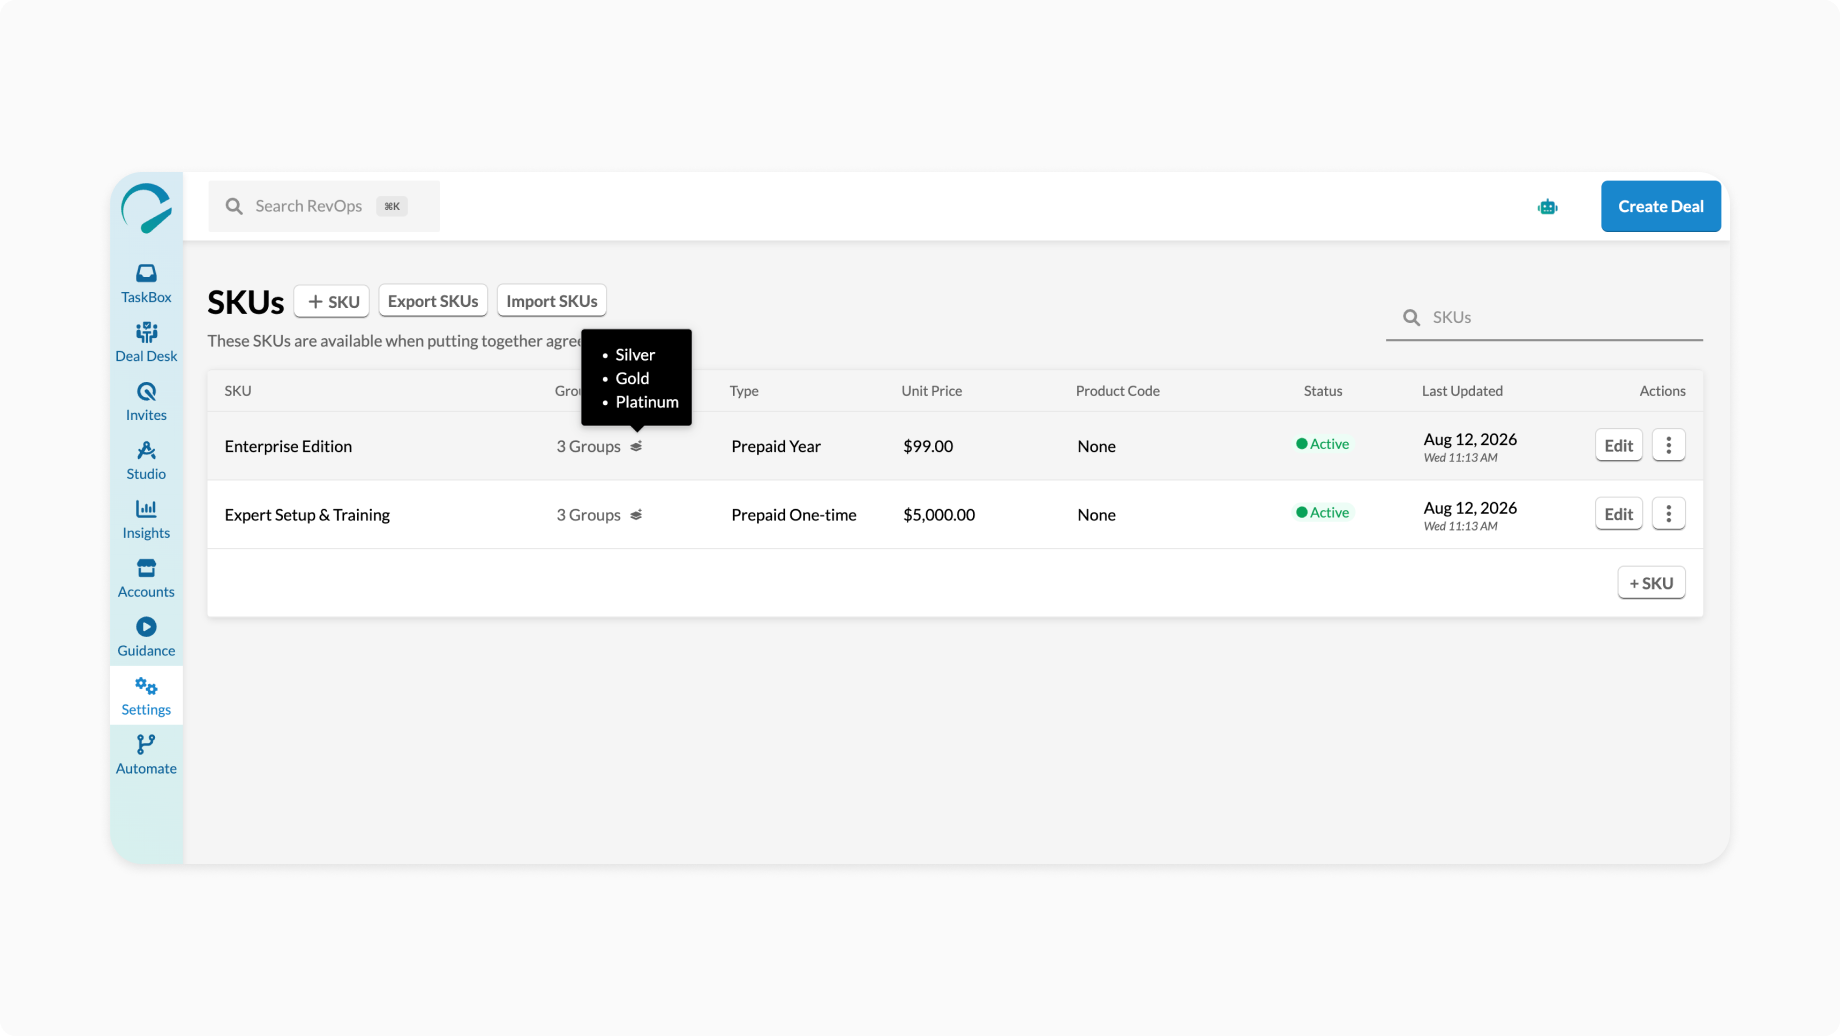Select the Enterprise Edition SKU name
This screenshot has width=1840, height=1036.
pos(288,446)
